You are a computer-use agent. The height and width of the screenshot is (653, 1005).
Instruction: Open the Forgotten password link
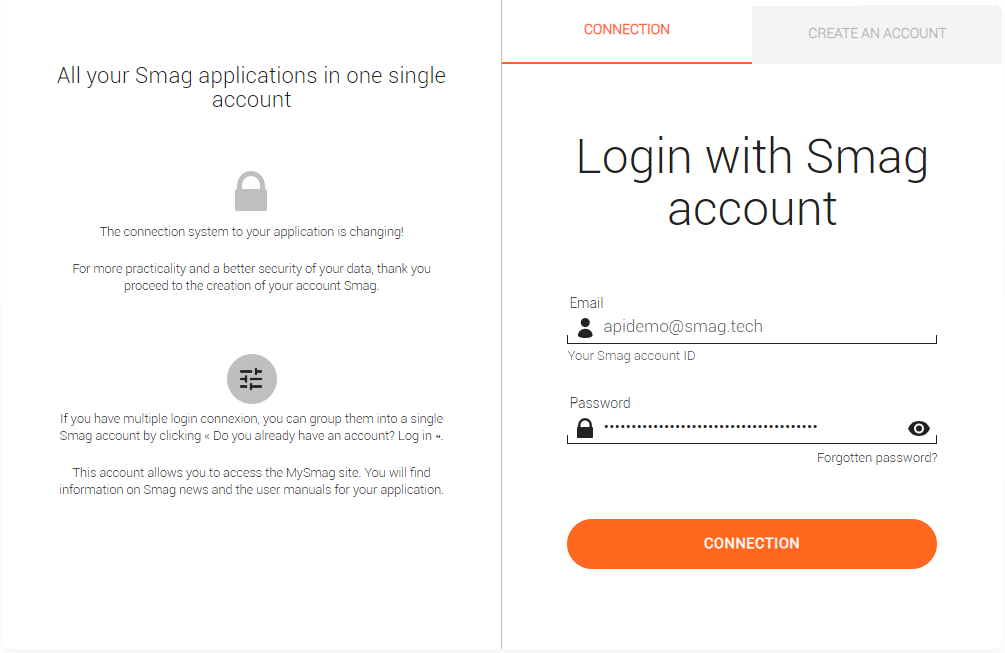tap(877, 458)
